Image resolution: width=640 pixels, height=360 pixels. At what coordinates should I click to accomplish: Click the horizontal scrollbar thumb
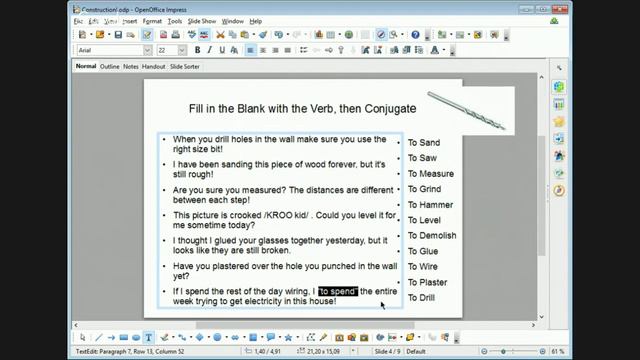(x=305, y=325)
